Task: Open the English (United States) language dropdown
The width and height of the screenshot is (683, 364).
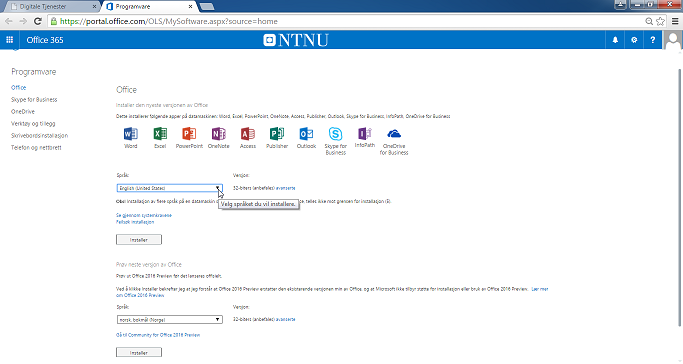Action: pos(169,188)
